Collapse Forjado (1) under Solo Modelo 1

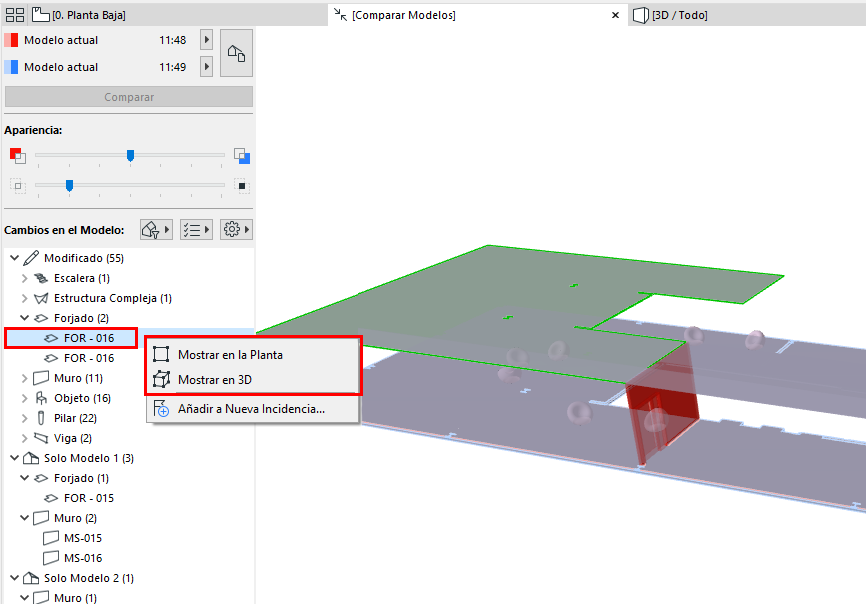24,478
